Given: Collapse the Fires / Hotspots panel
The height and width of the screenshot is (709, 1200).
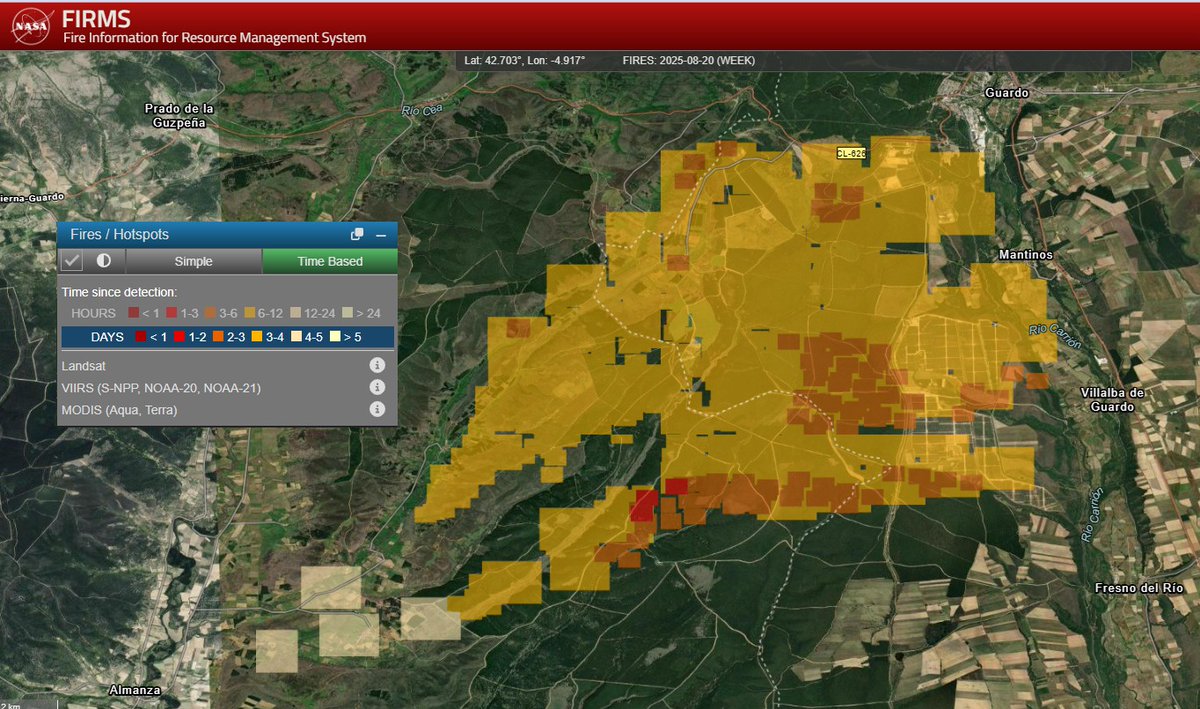Looking at the screenshot, I should [381, 234].
